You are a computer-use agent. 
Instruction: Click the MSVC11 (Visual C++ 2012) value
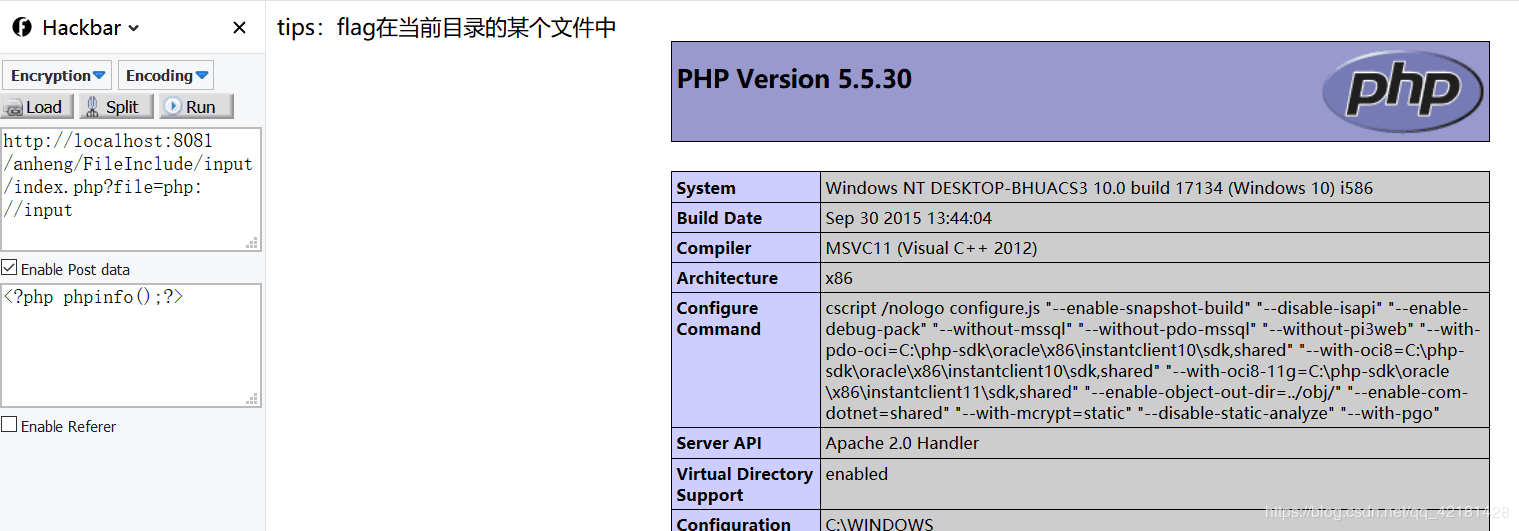(931, 248)
